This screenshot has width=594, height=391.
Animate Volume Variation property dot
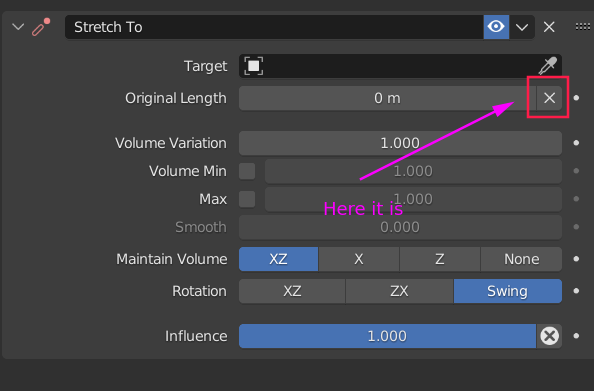576,143
